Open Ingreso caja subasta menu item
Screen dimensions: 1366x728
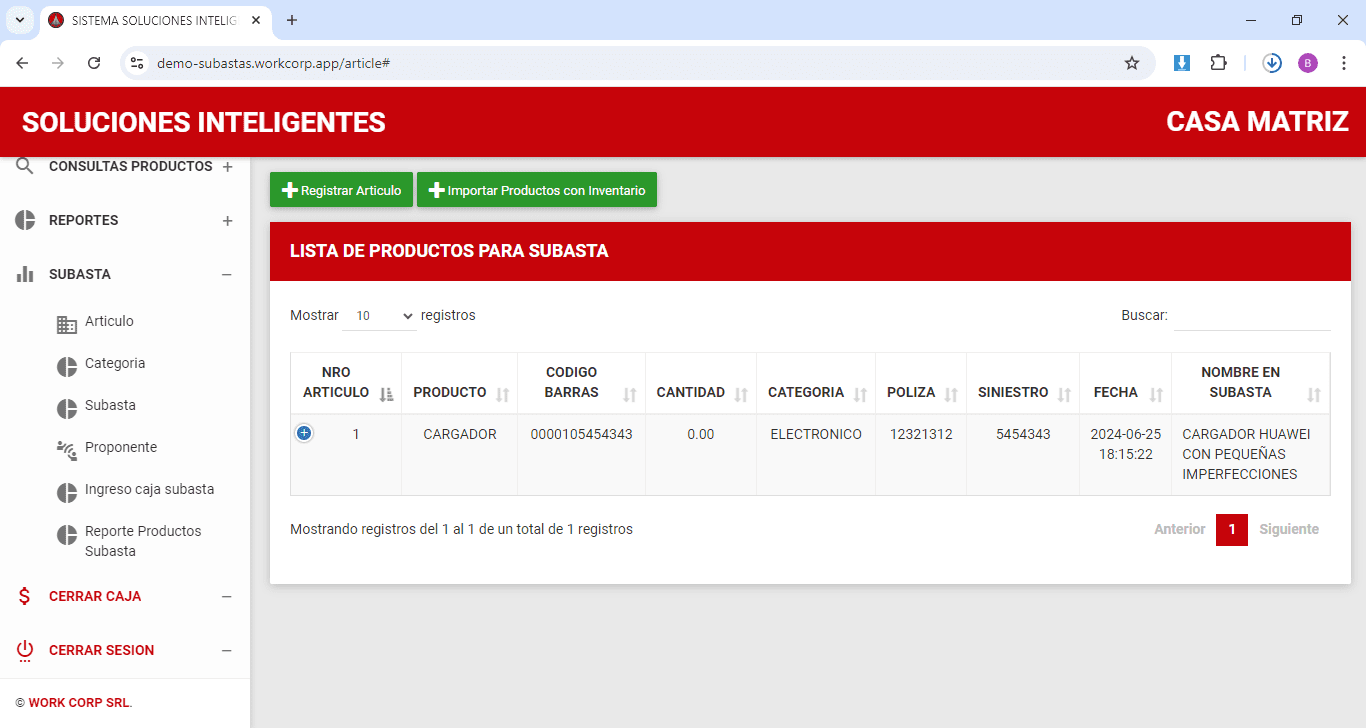149,489
